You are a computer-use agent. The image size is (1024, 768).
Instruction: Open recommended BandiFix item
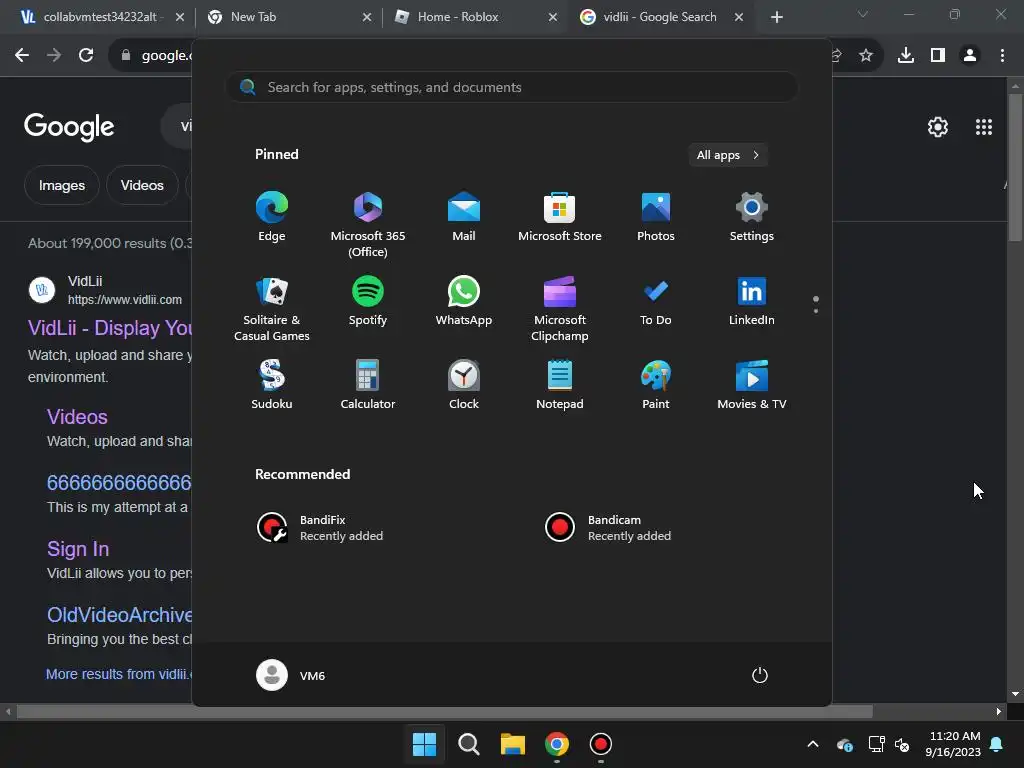pyautogui.click(x=320, y=528)
